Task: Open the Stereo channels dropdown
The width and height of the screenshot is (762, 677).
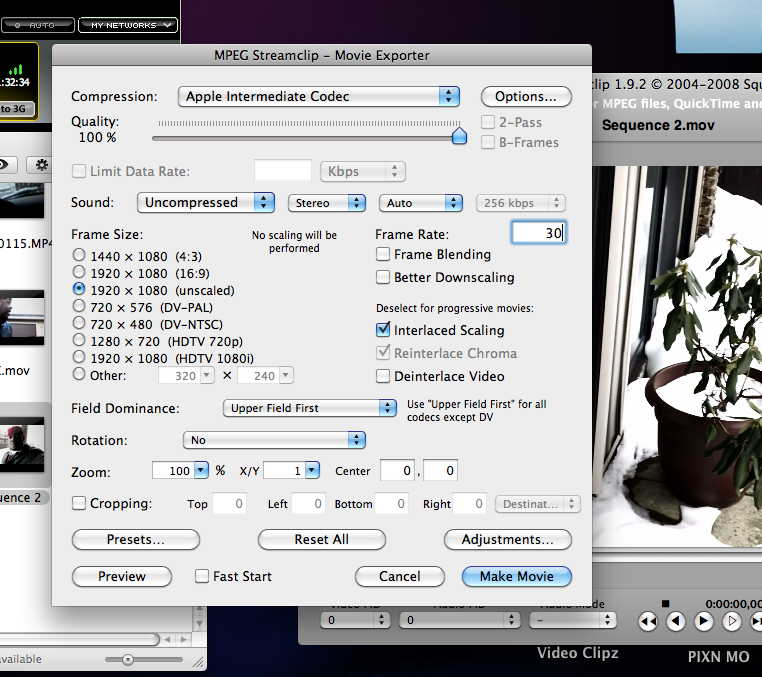Action: (x=327, y=203)
